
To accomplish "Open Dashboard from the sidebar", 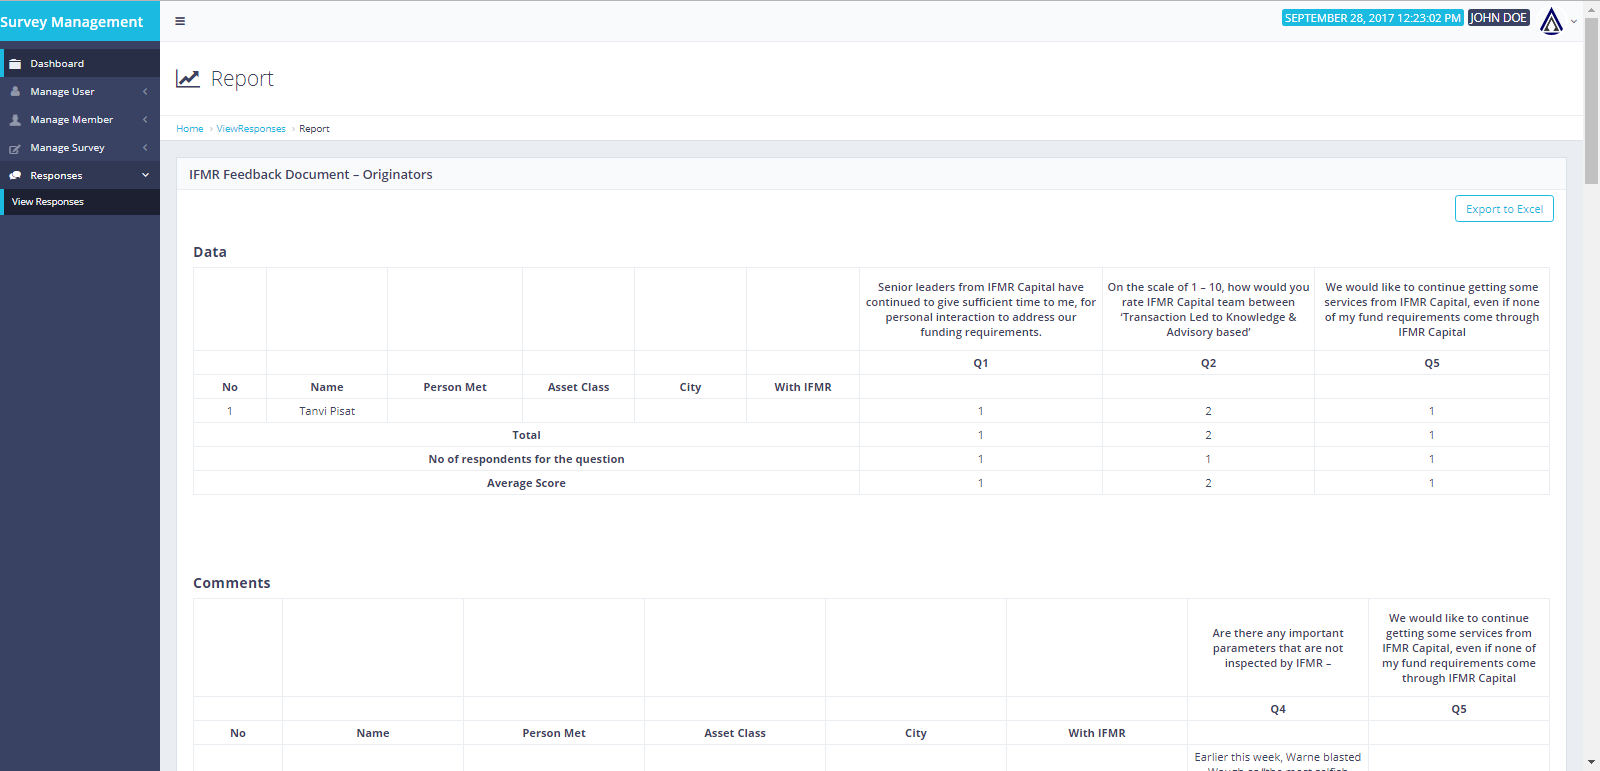I will [57, 64].
